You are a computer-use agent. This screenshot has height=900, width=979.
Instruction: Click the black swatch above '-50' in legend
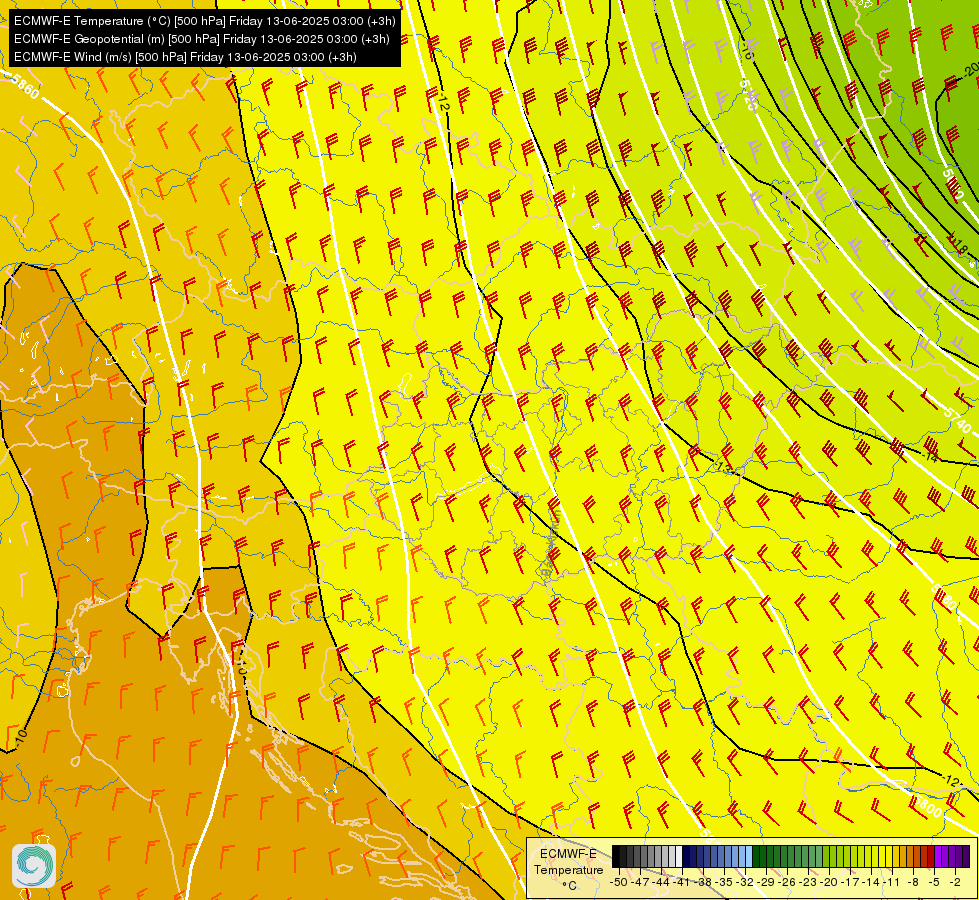pos(616,856)
